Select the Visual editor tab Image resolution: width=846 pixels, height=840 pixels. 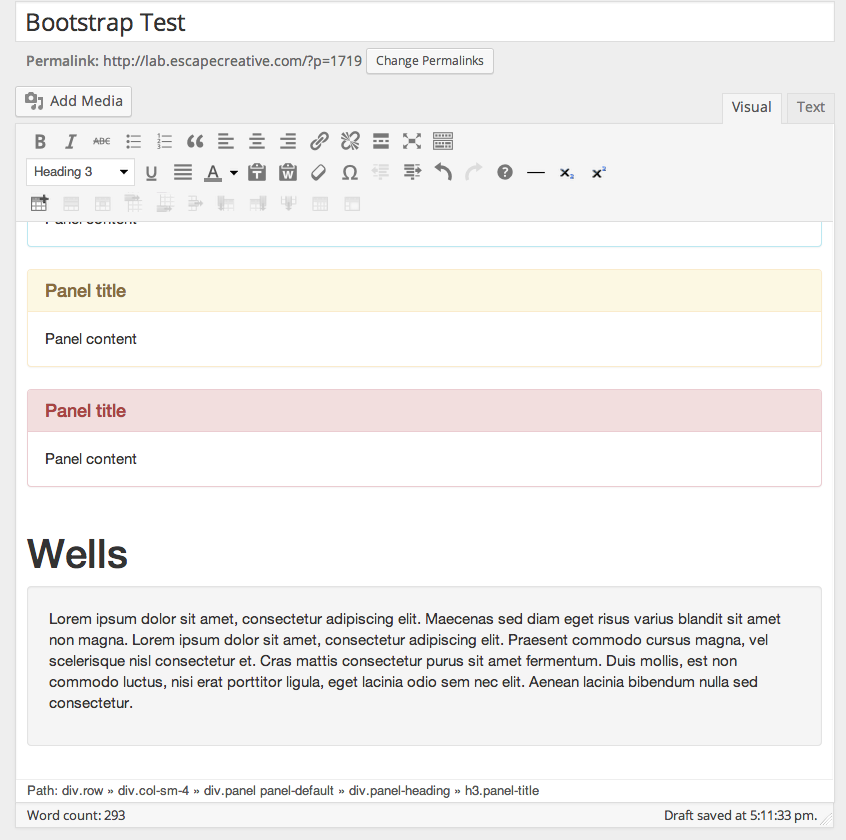[751, 107]
